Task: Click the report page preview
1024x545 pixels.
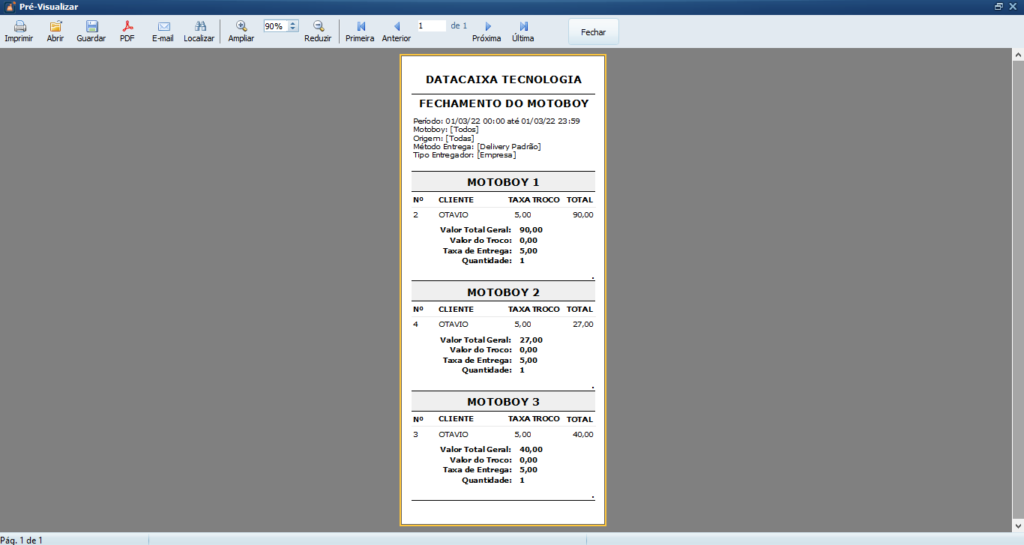Action: [503, 290]
